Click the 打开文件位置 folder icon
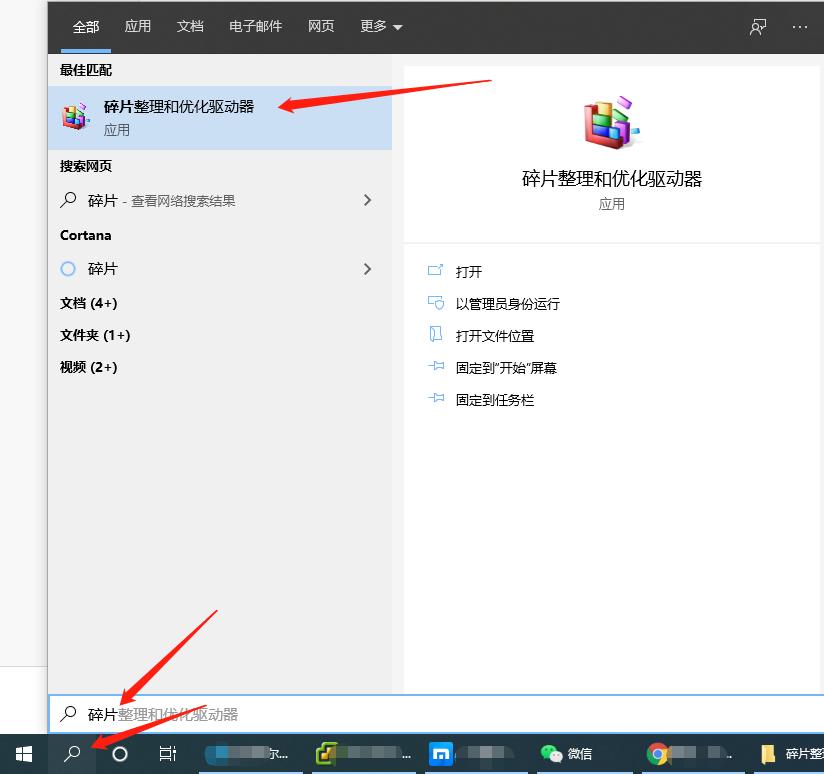 (x=437, y=335)
